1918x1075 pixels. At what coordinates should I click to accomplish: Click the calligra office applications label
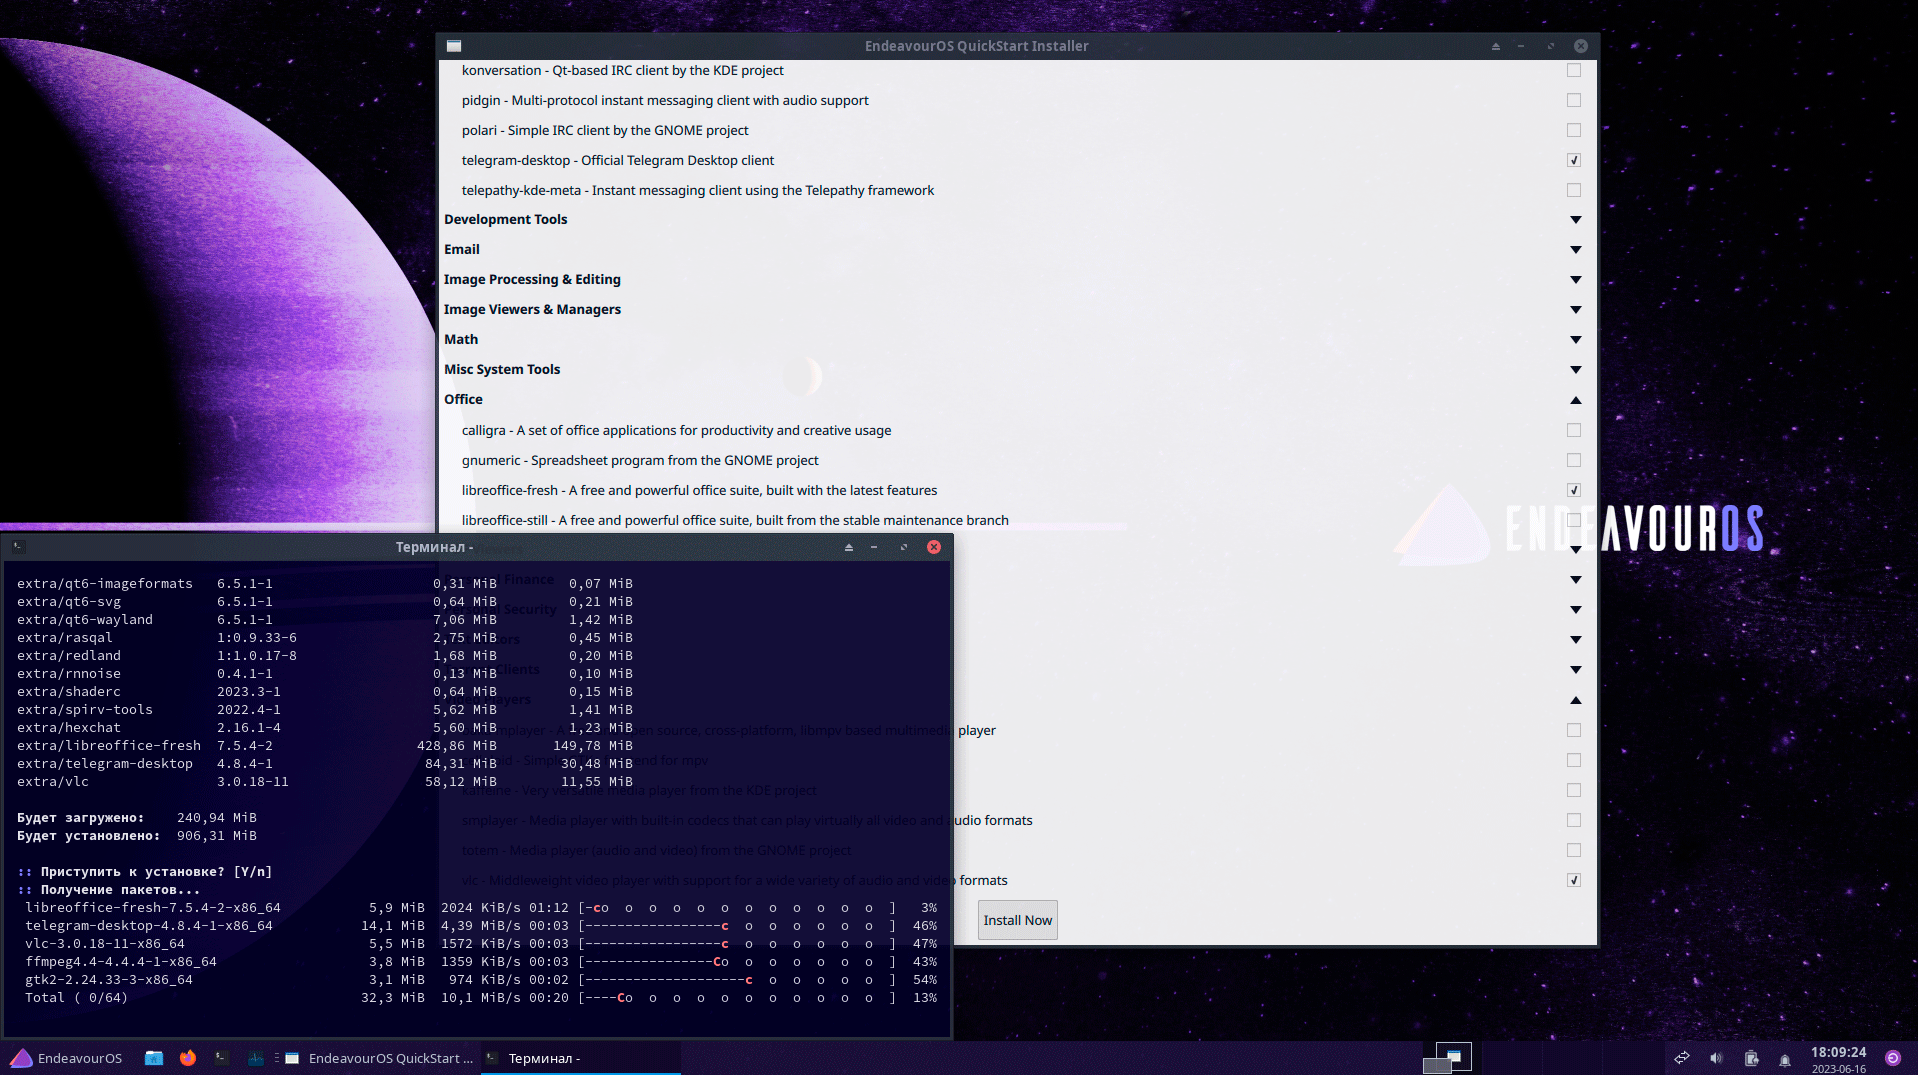[677, 430]
